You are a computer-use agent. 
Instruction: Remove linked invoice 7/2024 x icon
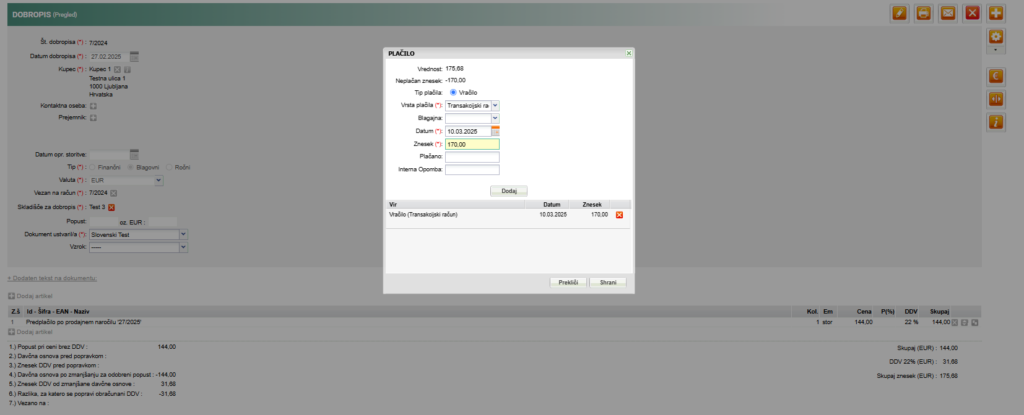click(114, 193)
